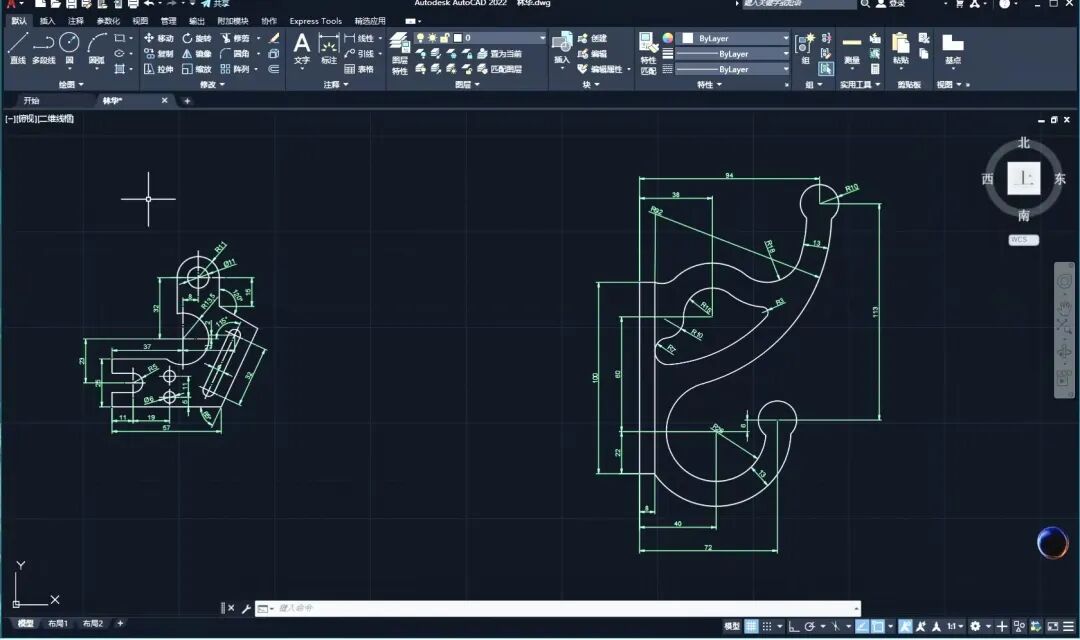Select the Move (移动) tool
The width and height of the screenshot is (1080, 640).
click(x=158, y=38)
